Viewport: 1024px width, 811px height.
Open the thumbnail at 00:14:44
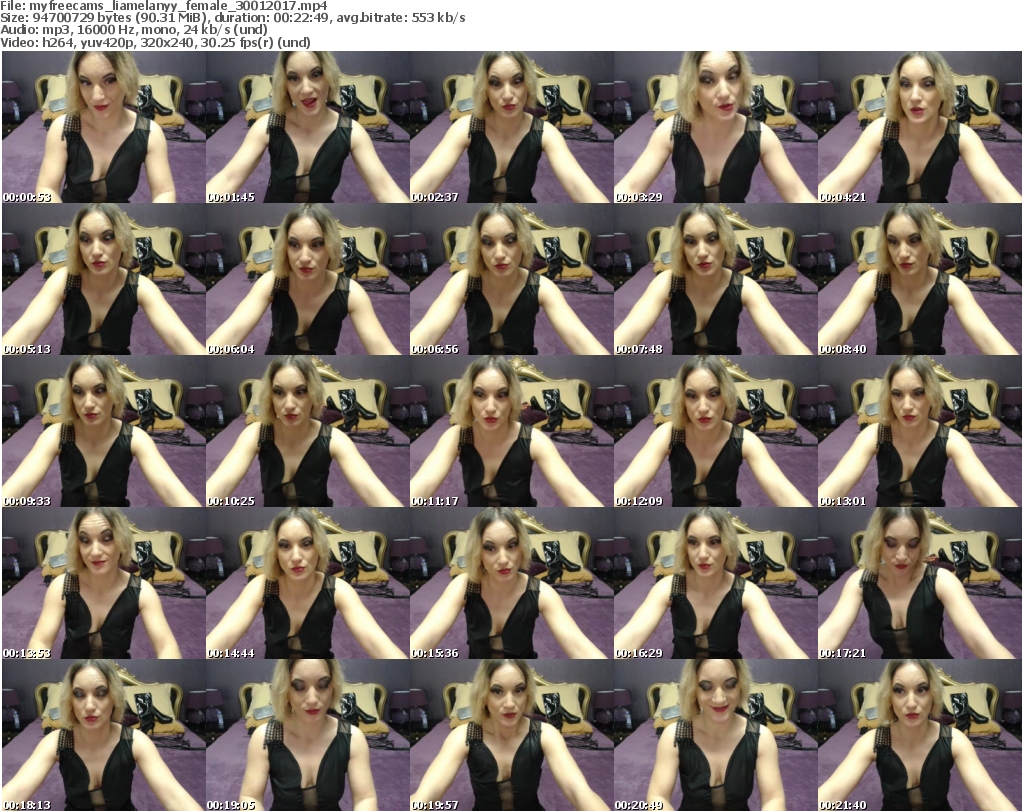[x=308, y=584]
